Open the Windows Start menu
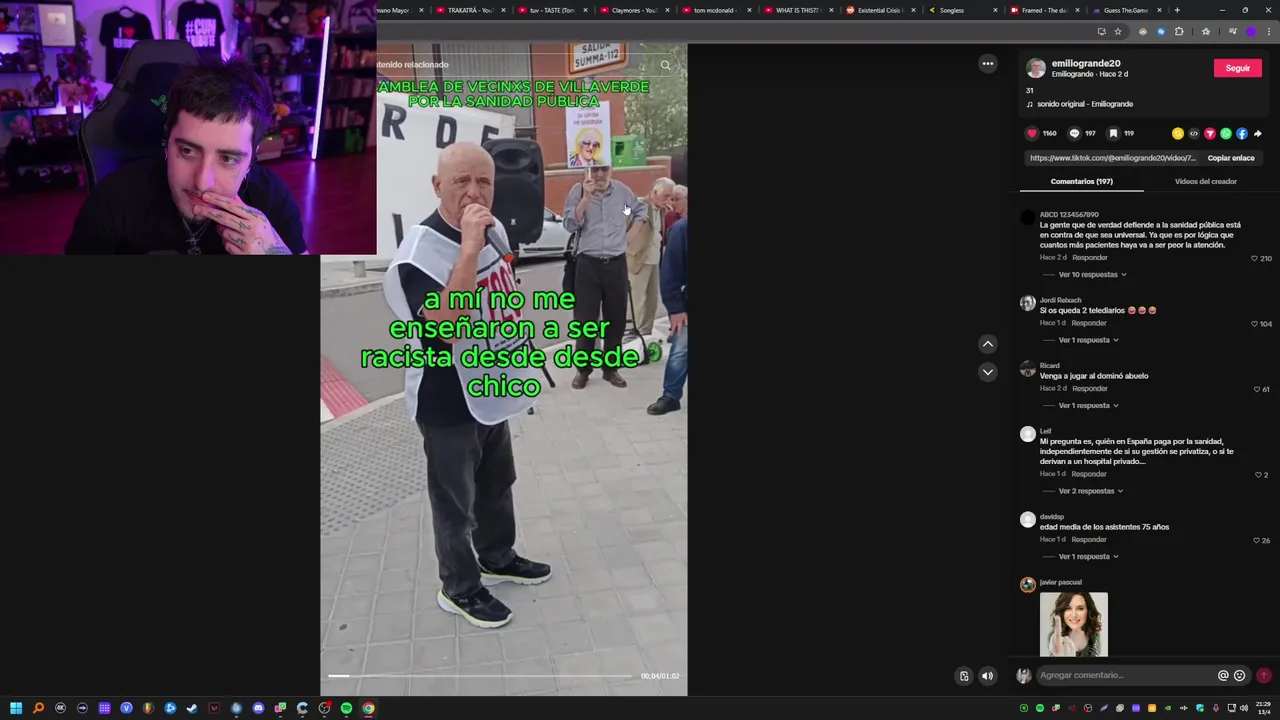 pos(16,708)
